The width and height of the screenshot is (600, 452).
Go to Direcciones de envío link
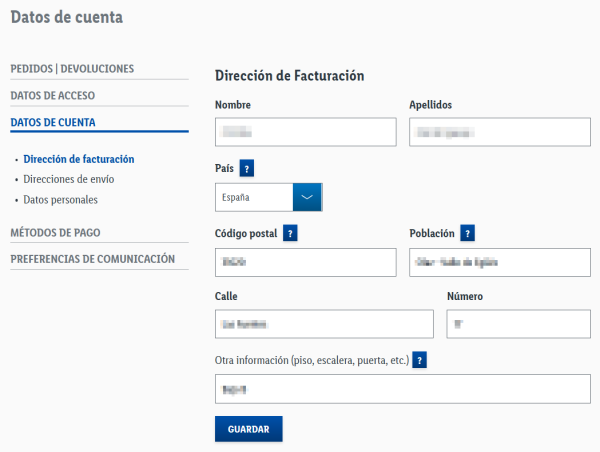point(69,179)
